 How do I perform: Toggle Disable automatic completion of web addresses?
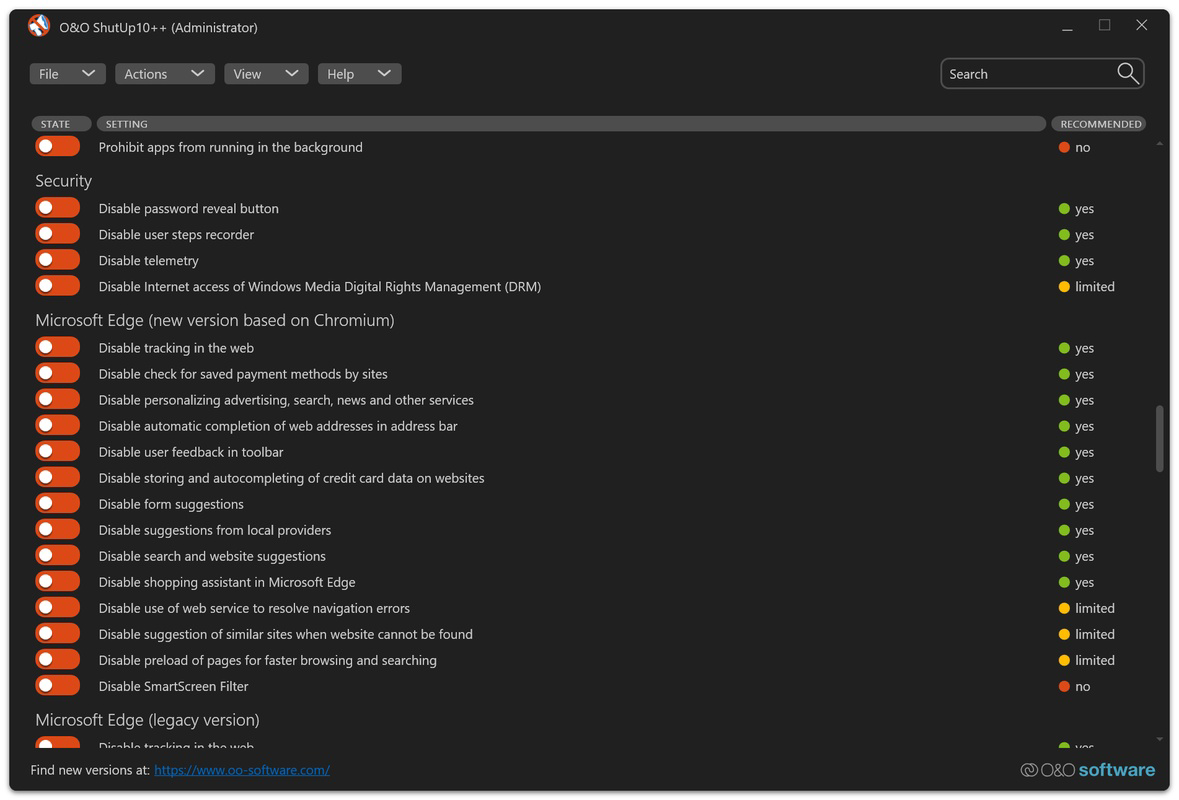[x=57, y=426]
